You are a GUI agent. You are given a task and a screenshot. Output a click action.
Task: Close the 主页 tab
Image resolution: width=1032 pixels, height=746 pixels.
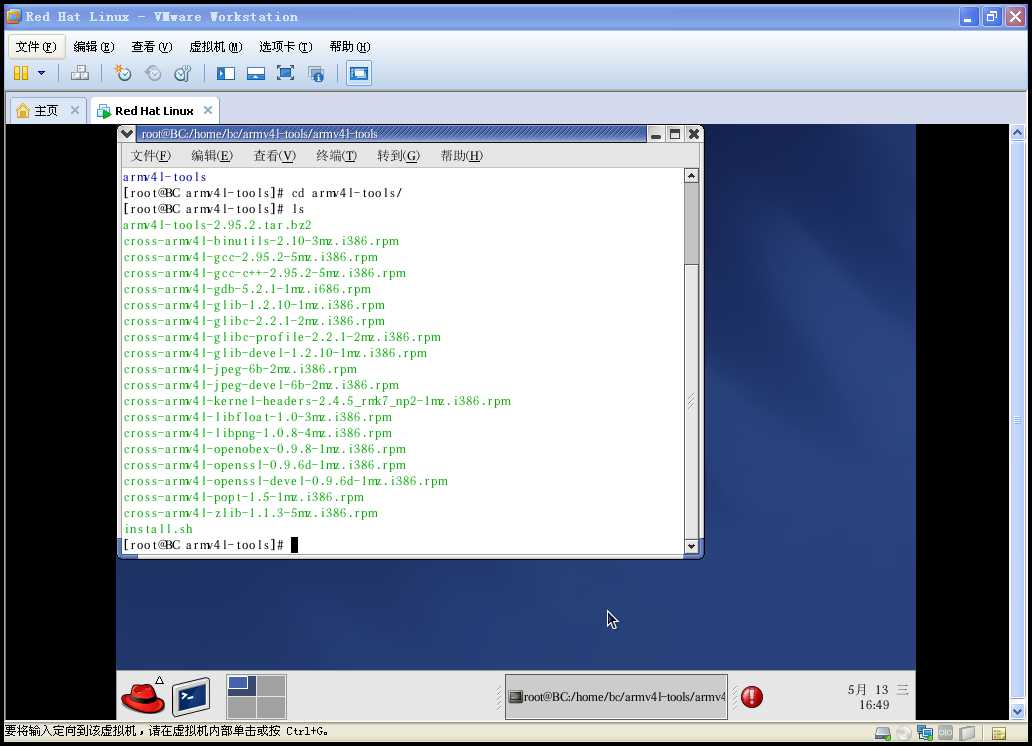coord(74,110)
